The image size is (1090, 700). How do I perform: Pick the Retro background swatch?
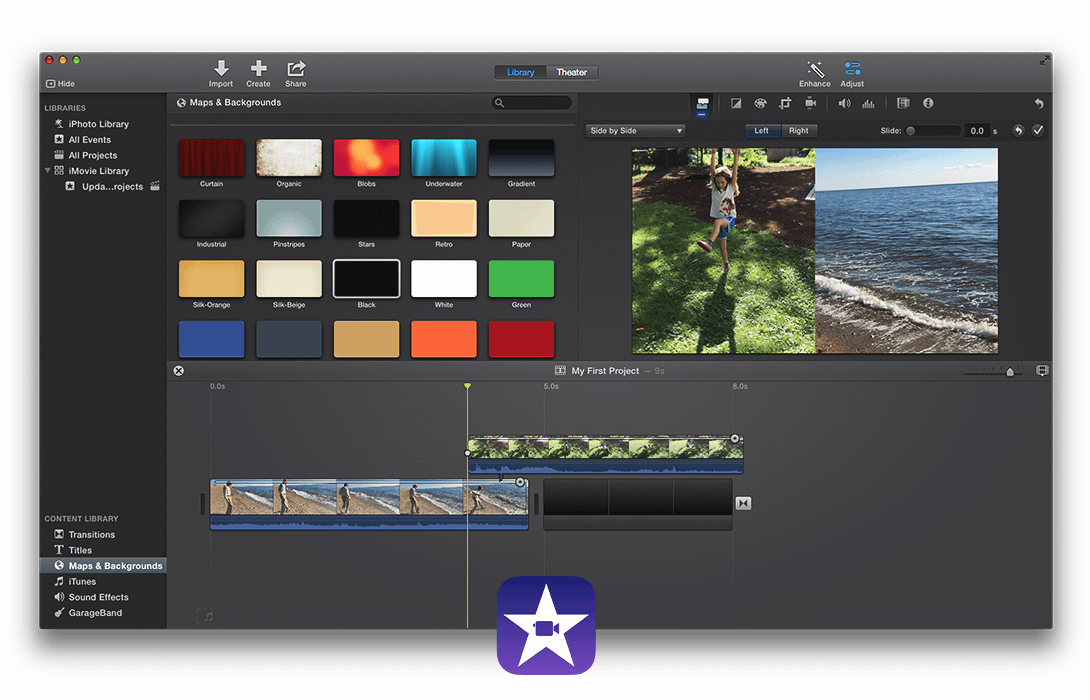[x=444, y=218]
